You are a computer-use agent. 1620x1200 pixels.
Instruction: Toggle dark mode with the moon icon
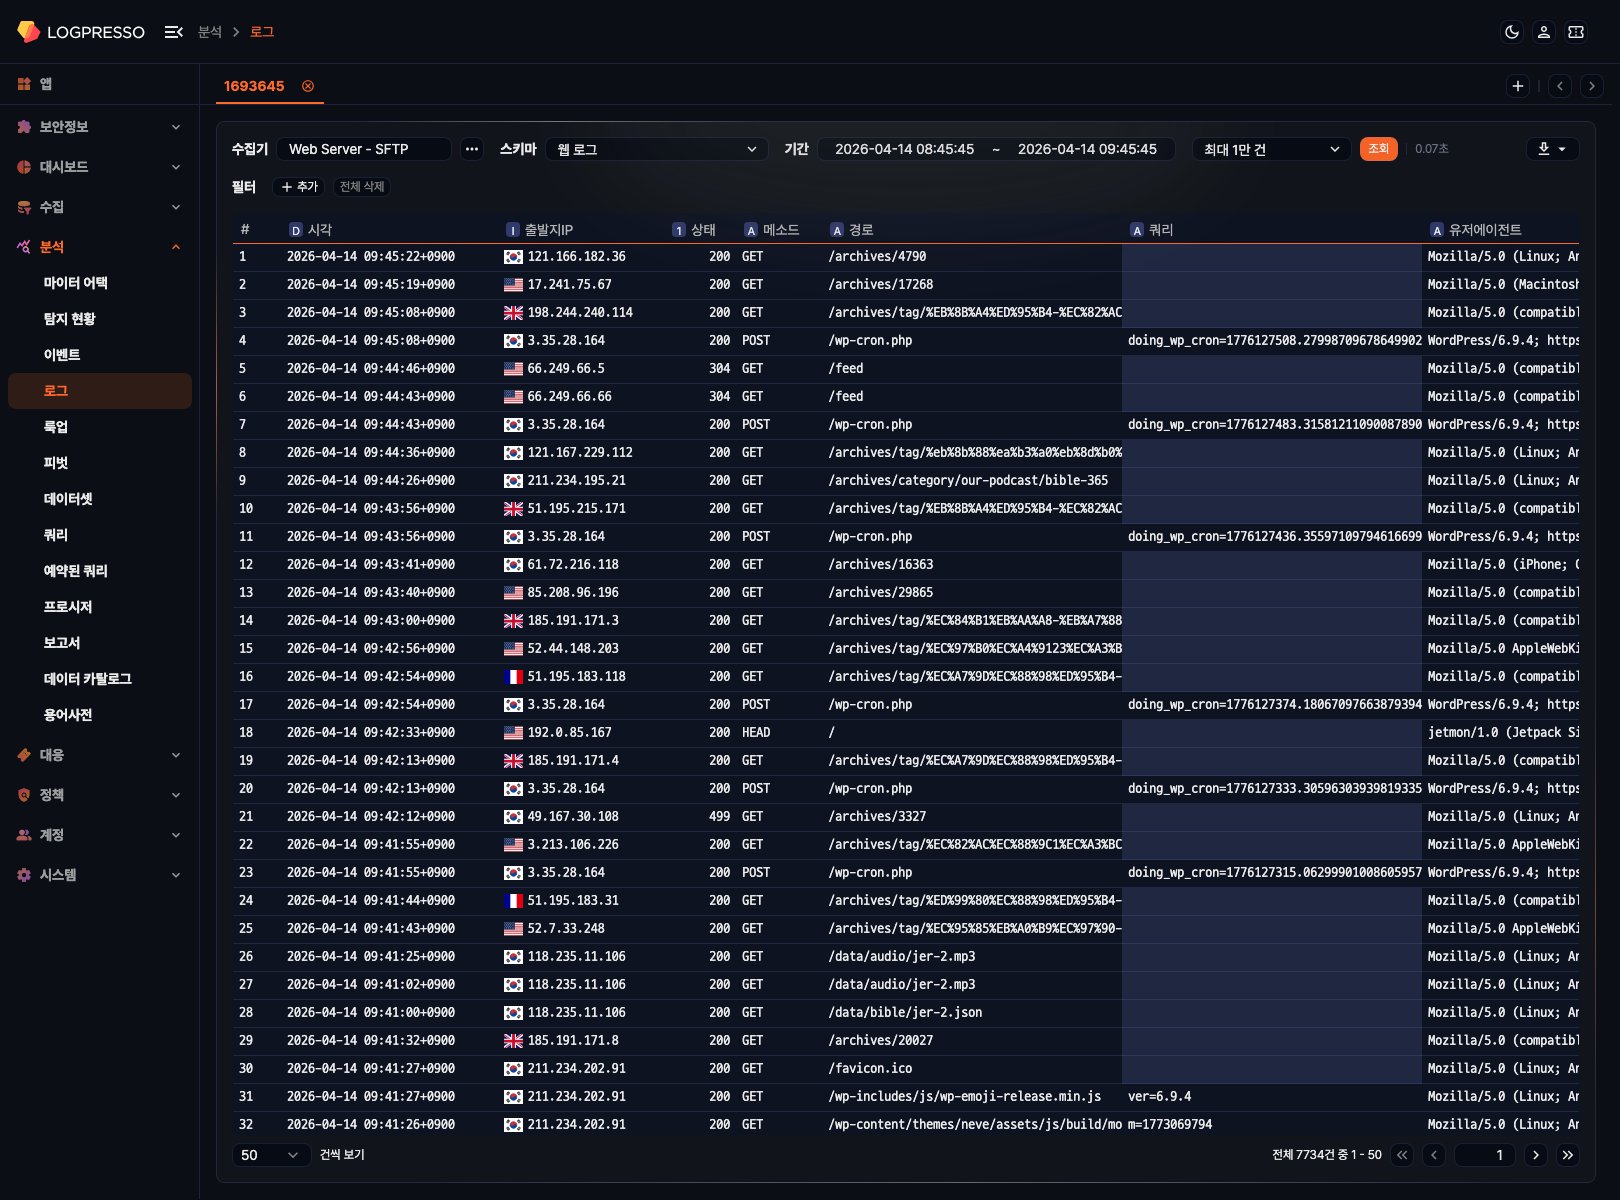[x=1512, y=32]
